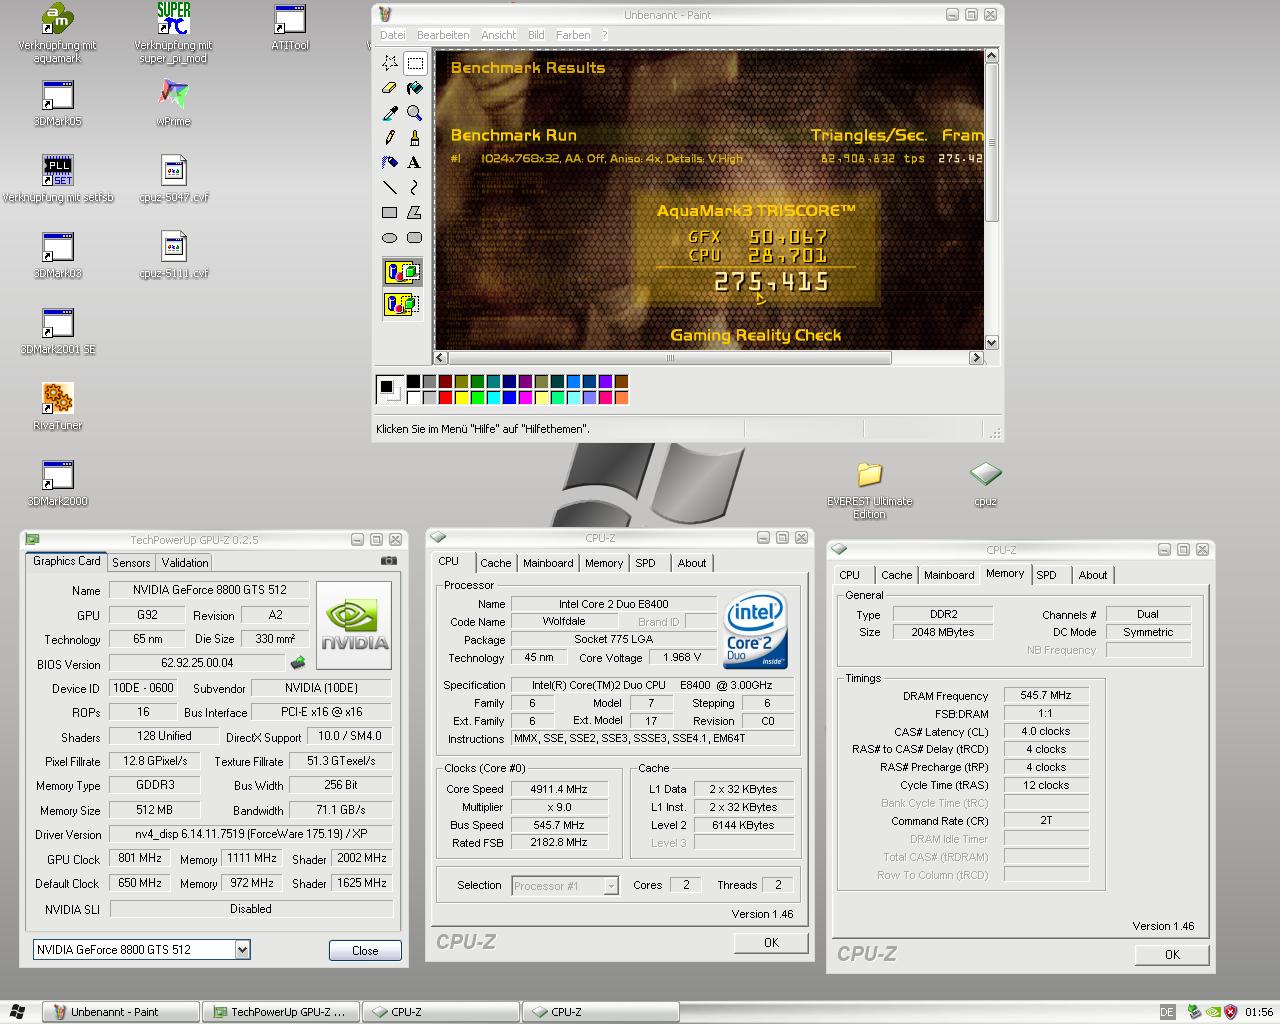This screenshot has height=1024, width=1280.
Task: Open the setfsb PLL SET shortcut
Action: click(57, 178)
